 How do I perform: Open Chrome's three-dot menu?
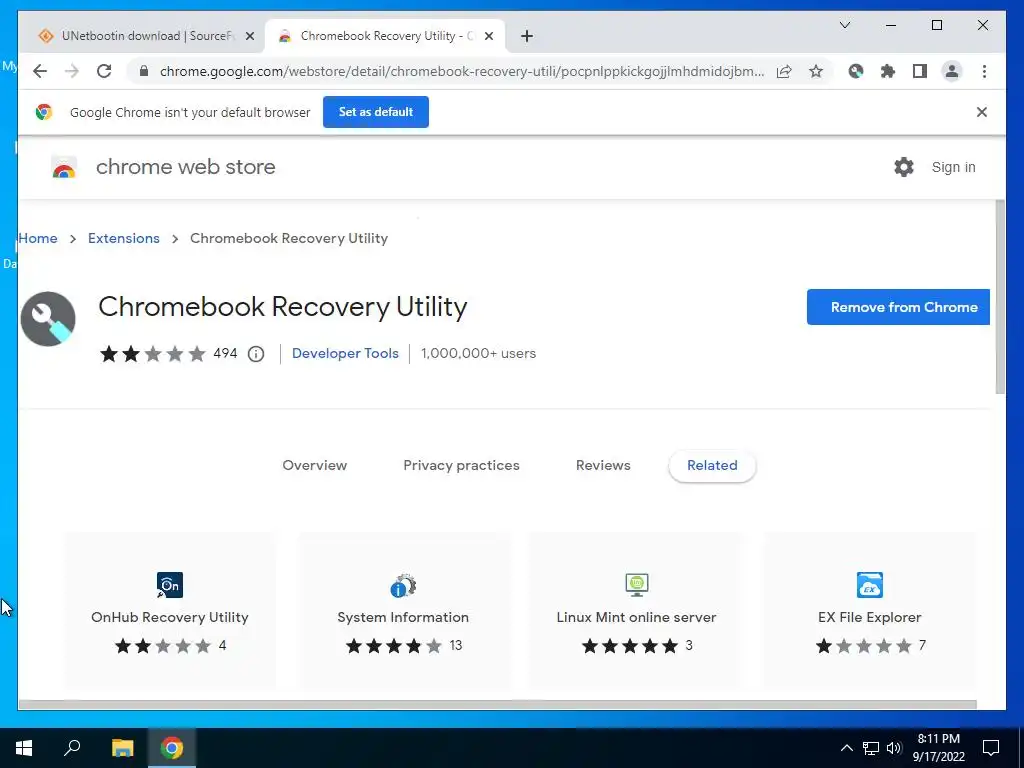click(x=984, y=71)
